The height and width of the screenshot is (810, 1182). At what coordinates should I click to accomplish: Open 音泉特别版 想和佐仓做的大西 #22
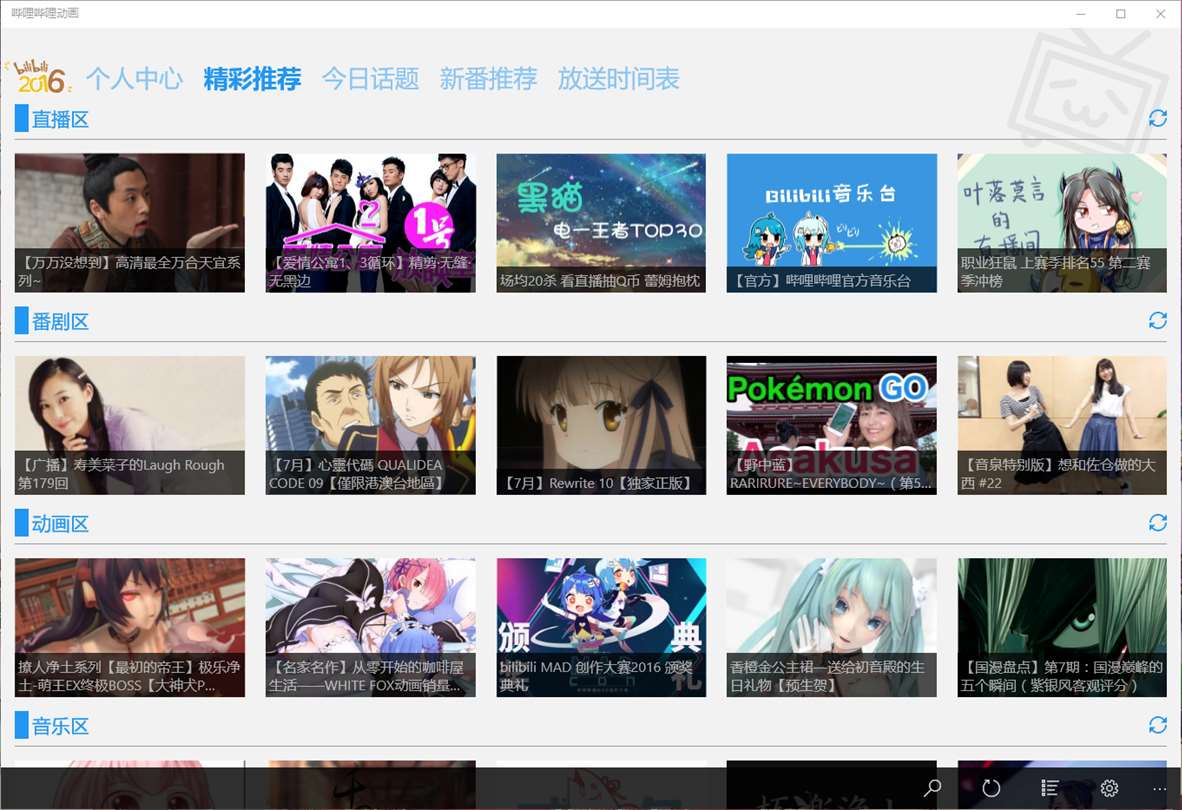[x=1062, y=425]
